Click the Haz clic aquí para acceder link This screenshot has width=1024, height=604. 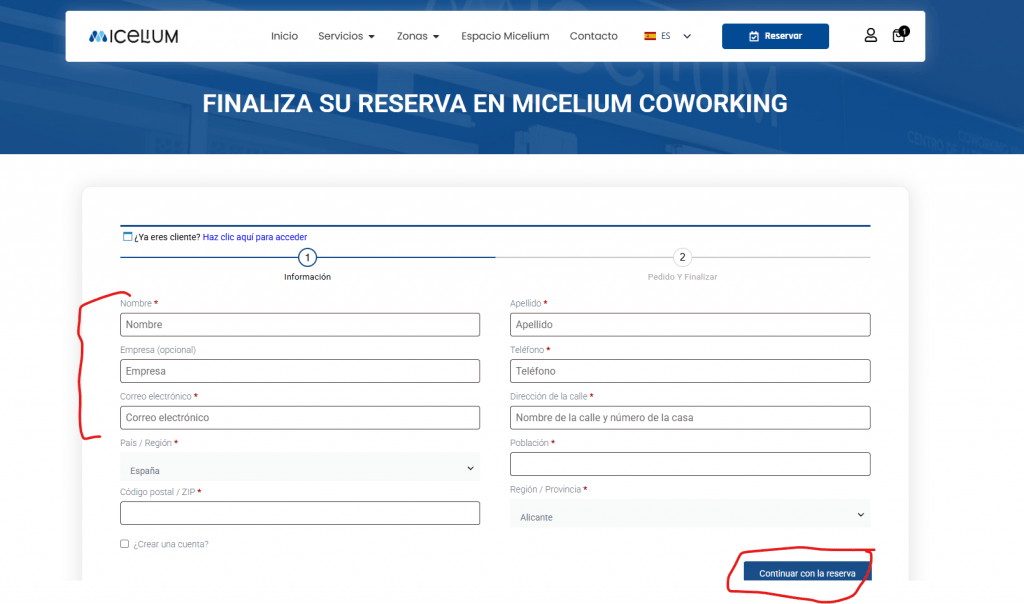(x=254, y=237)
